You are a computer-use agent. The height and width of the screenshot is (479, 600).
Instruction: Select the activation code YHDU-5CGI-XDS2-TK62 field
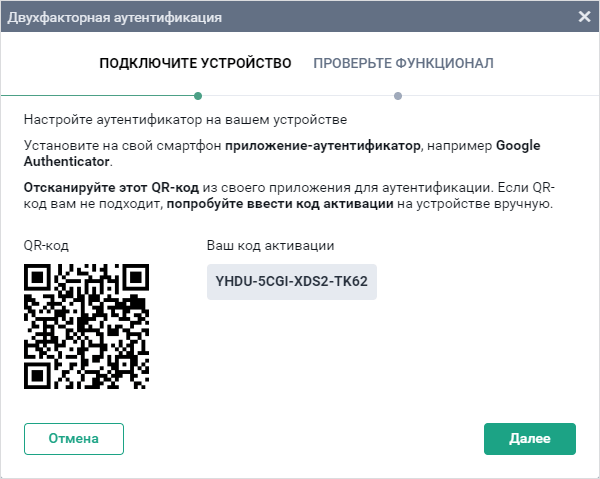coord(291,282)
